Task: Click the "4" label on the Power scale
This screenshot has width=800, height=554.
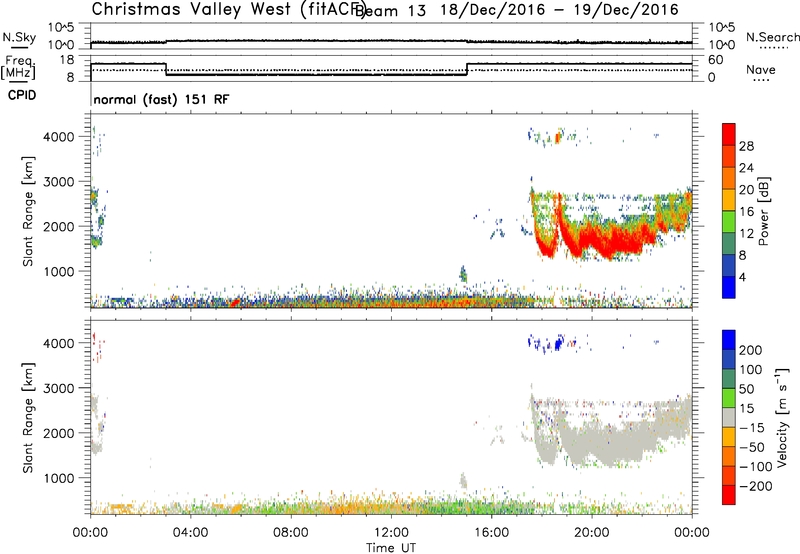Action: 742,277
